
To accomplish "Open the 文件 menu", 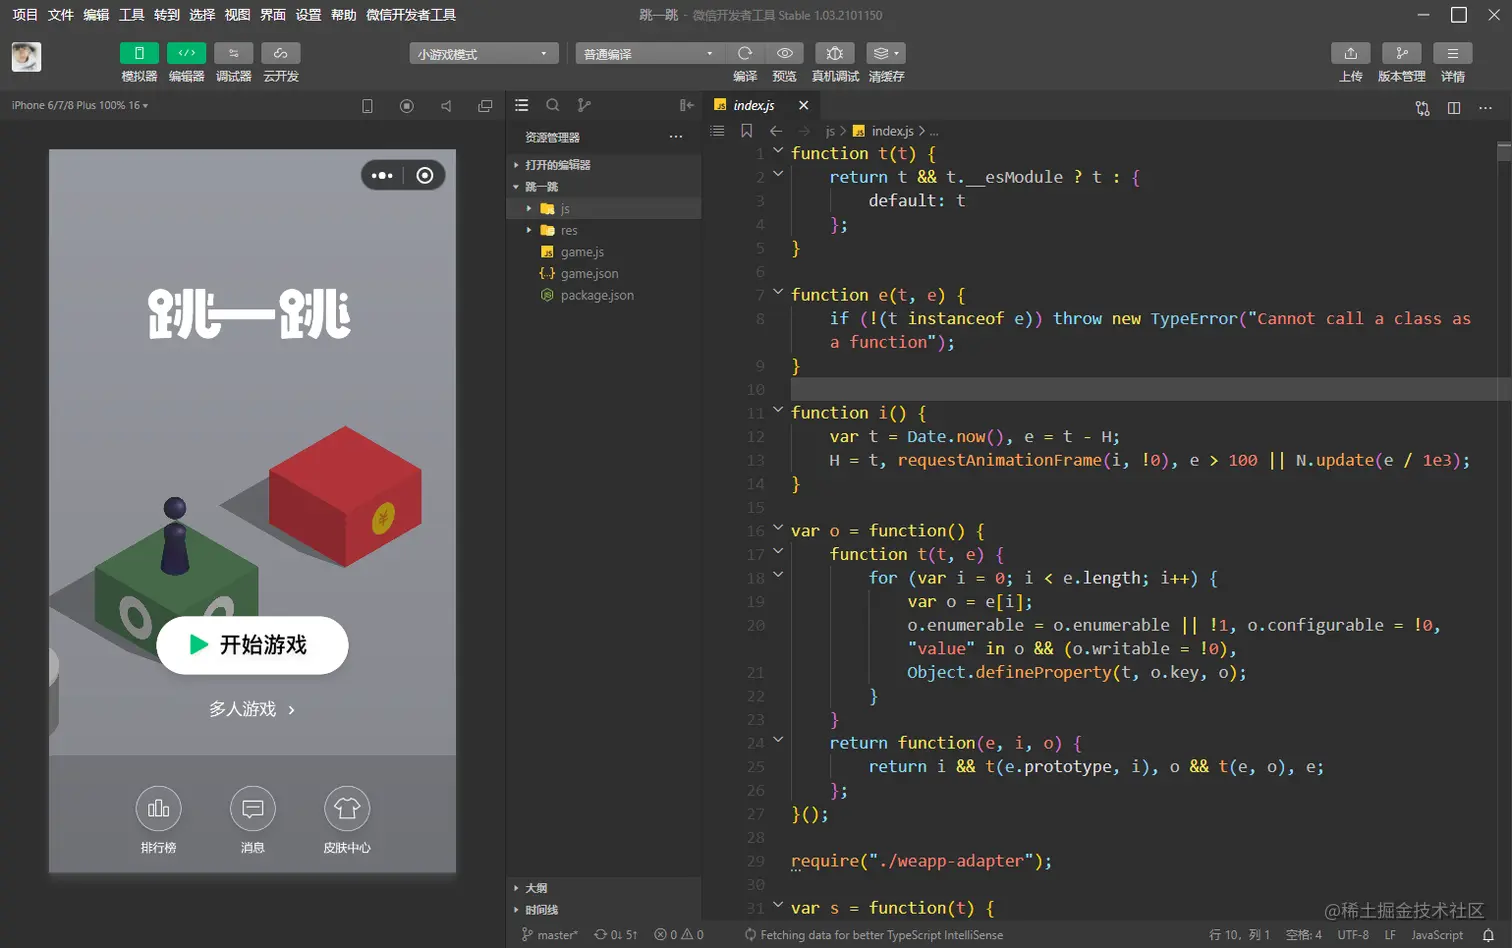I will [x=60, y=15].
